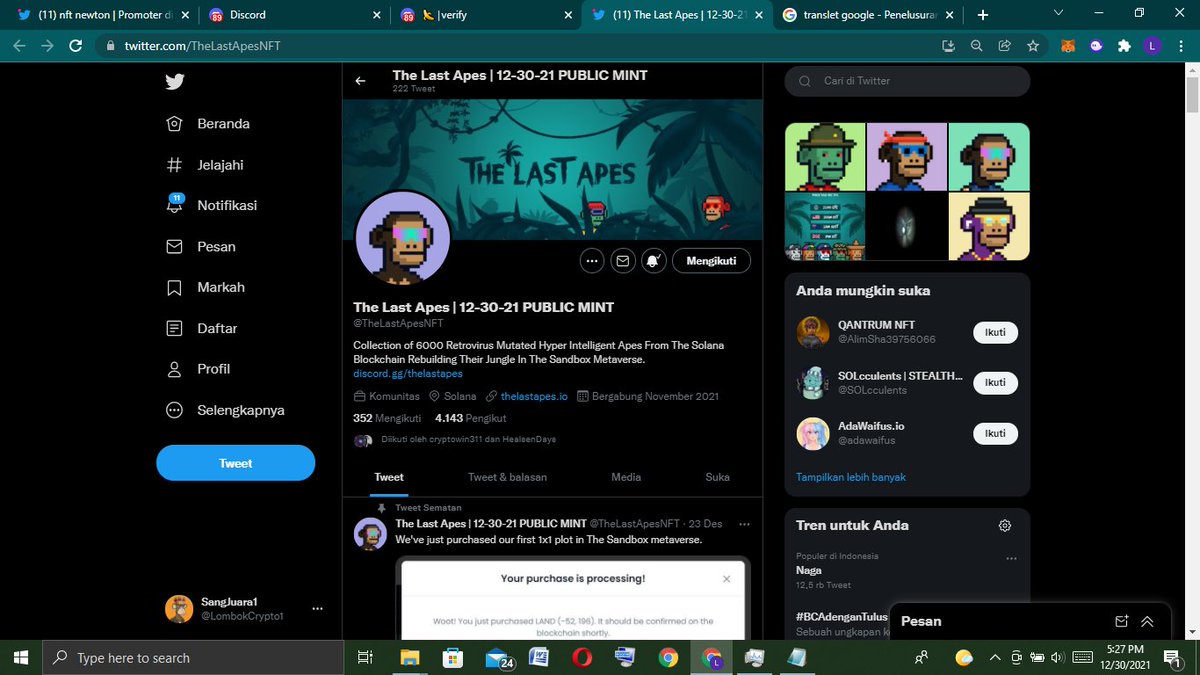Screen dimensions: 1200x675
Task: Open the Last Apes profile avatar
Action: (x=403, y=237)
